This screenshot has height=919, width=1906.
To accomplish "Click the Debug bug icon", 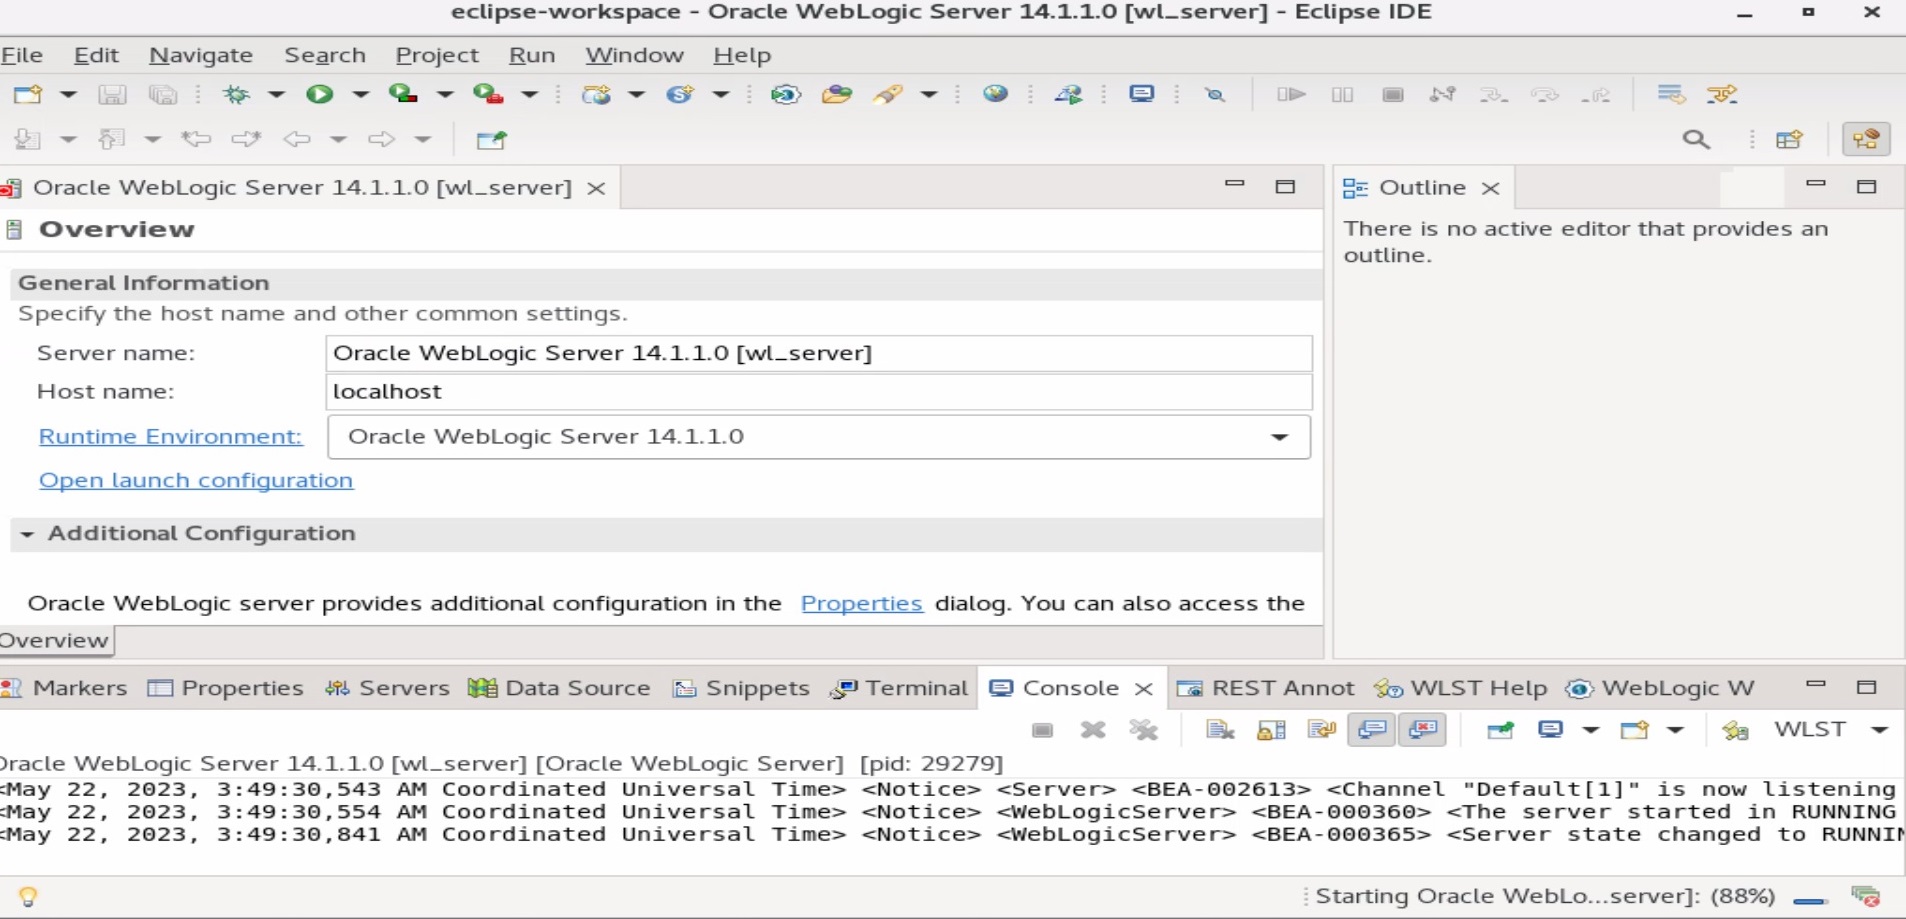I will [x=237, y=94].
